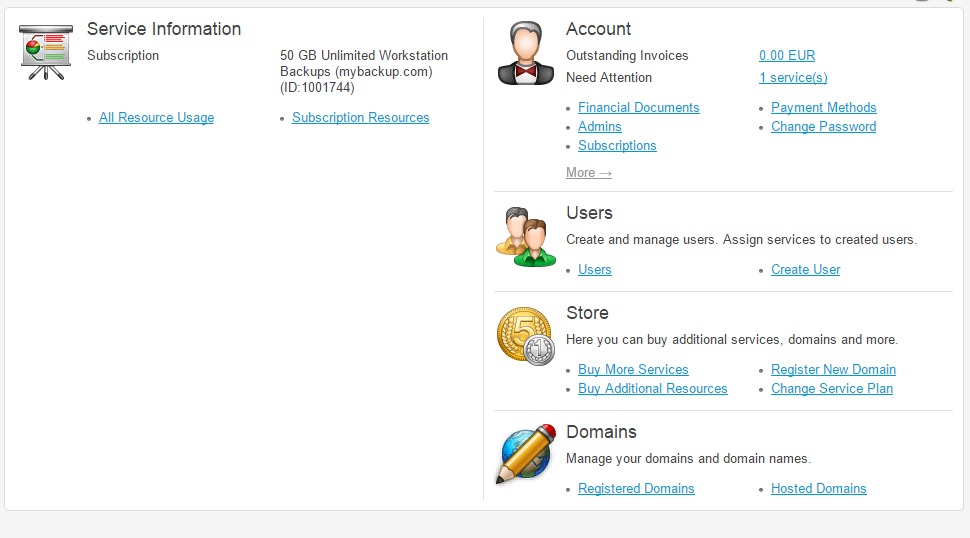Screen dimensions: 970x538
Task: Open Financial Documents
Action: pyautogui.click(x=638, y=108)
